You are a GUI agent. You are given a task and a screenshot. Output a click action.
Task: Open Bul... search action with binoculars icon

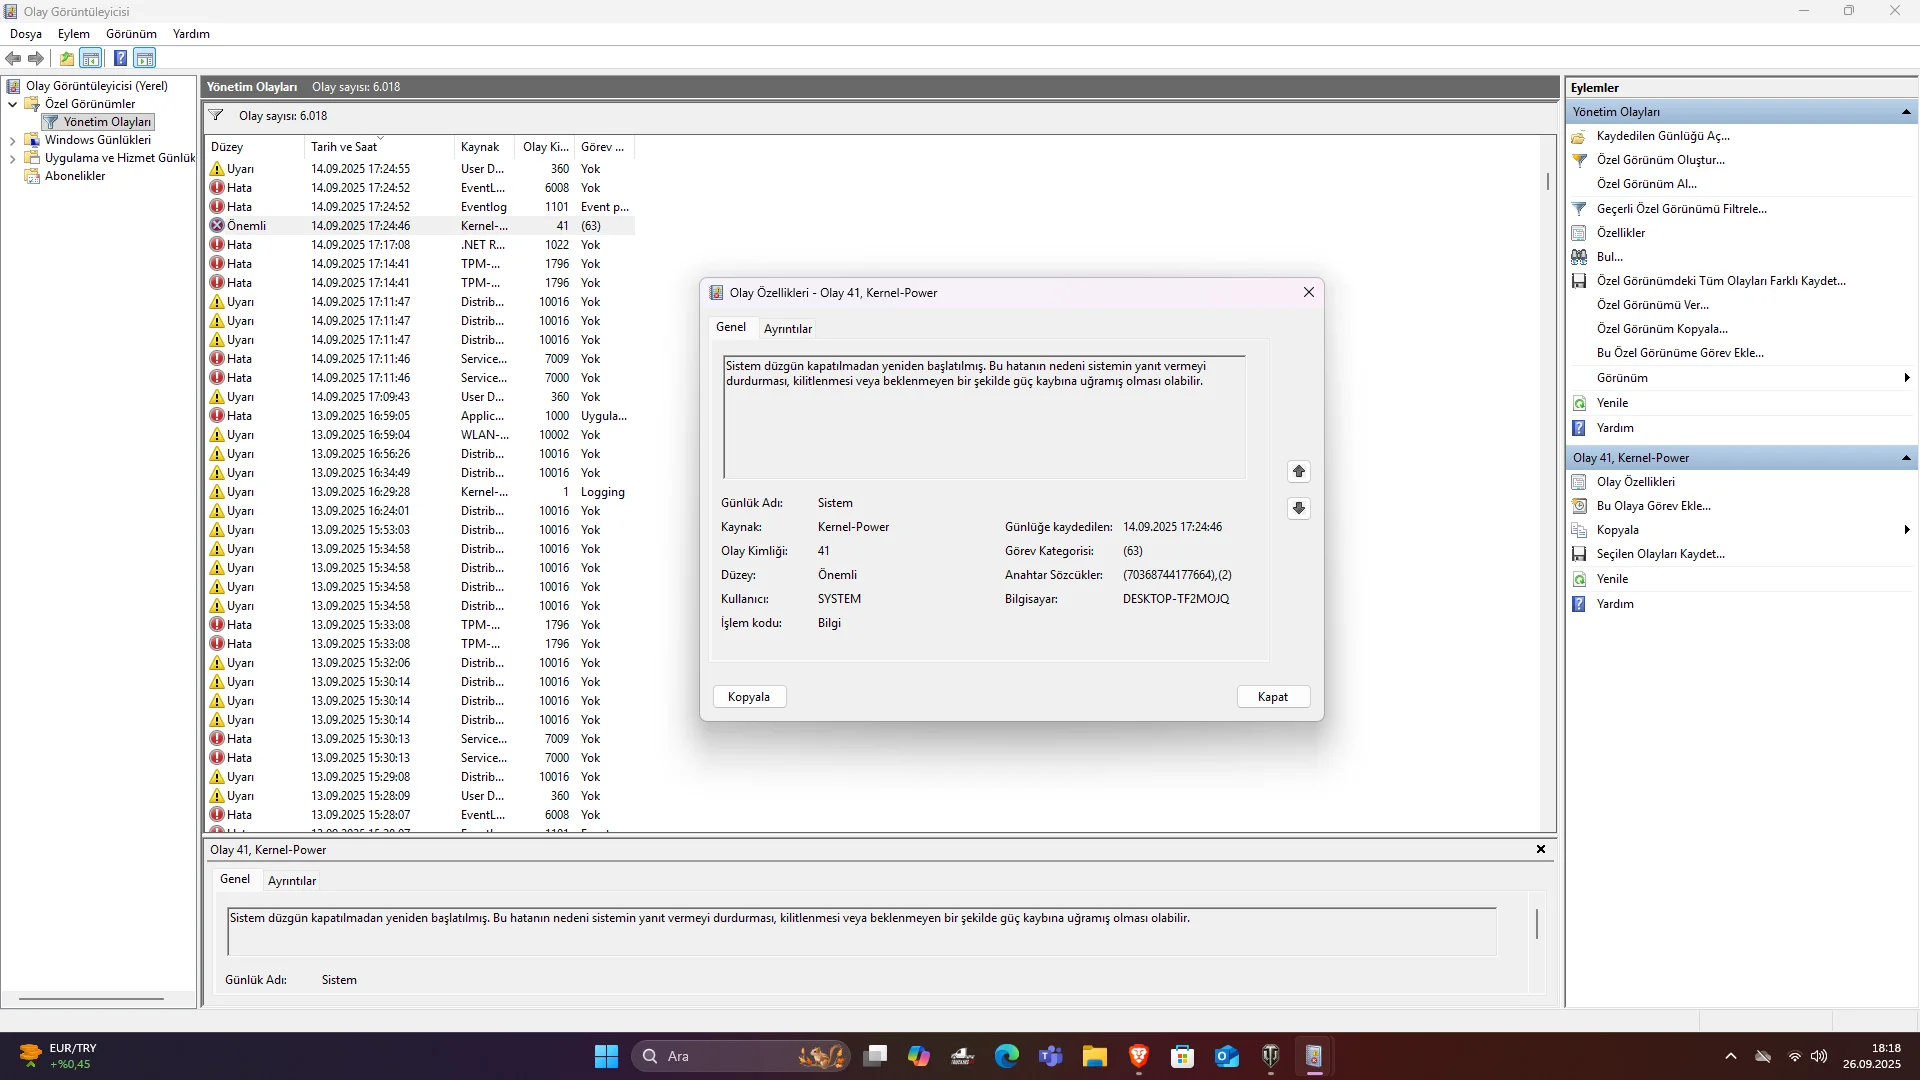[1609, 257]
